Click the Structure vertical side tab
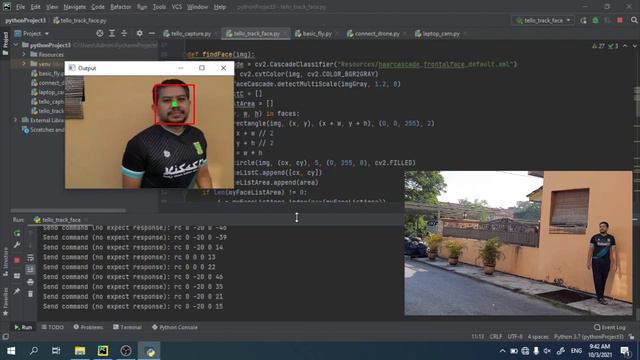The image size is (640, 360). click(5, 262)
